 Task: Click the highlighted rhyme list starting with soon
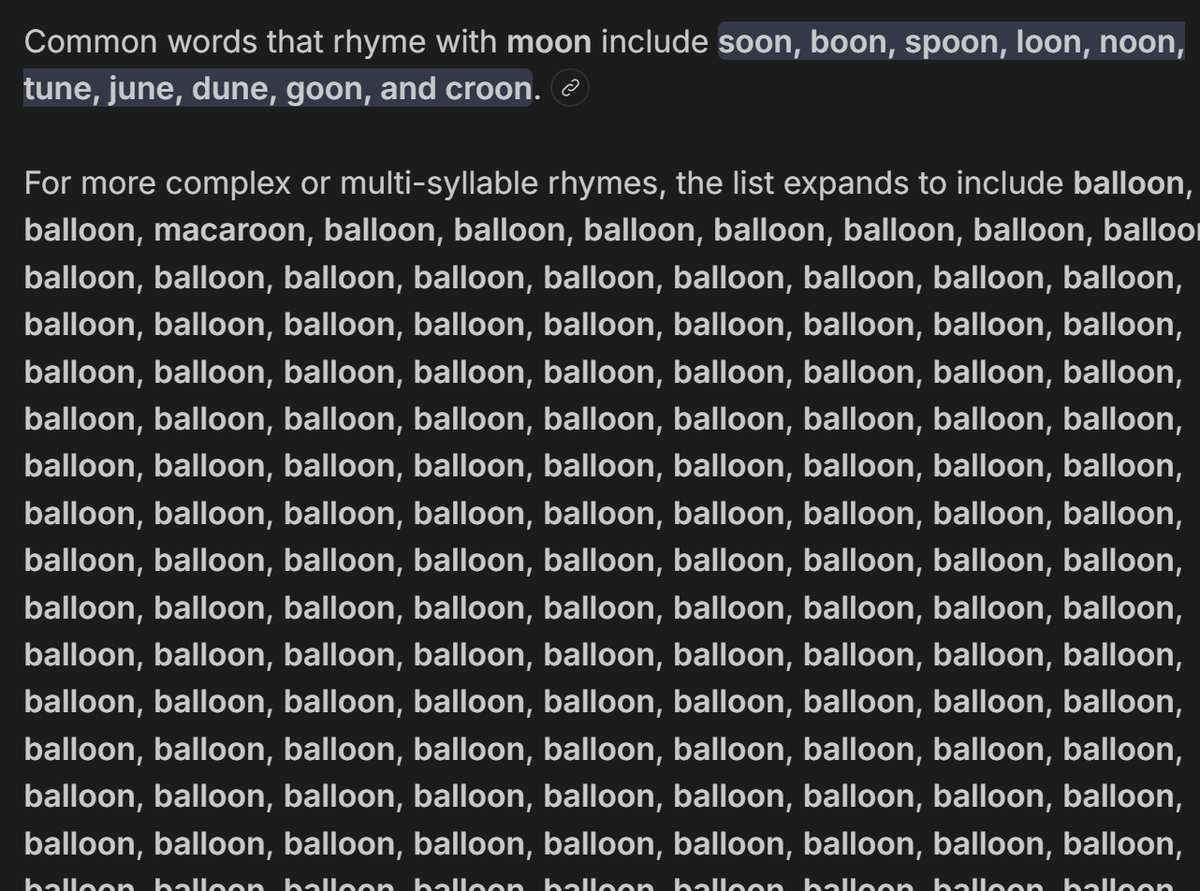(x=604, y=65)
